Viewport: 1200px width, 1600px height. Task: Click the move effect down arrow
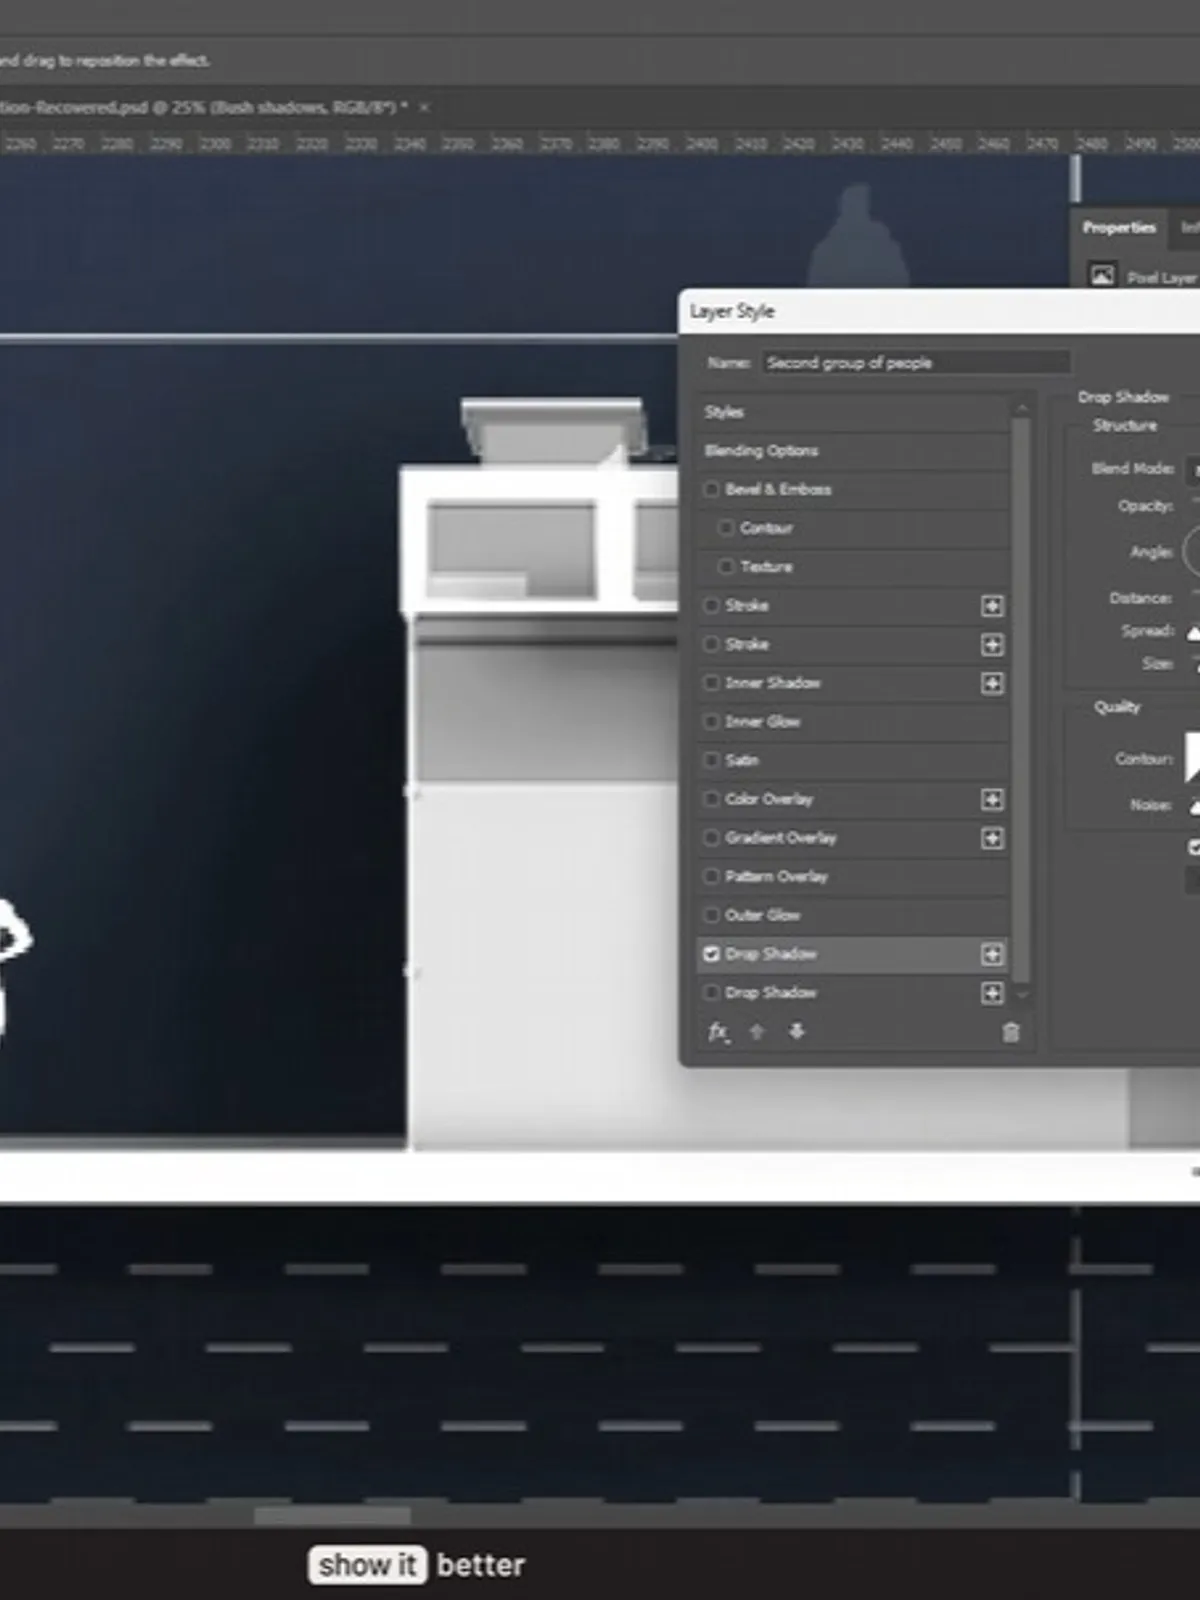pos(796,1032)
